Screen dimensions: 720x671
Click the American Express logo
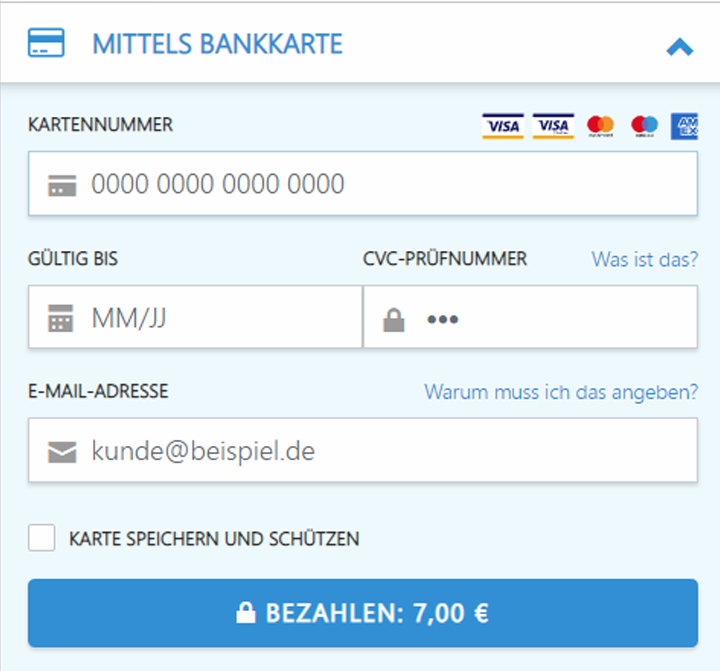click(x=686, y=125)
